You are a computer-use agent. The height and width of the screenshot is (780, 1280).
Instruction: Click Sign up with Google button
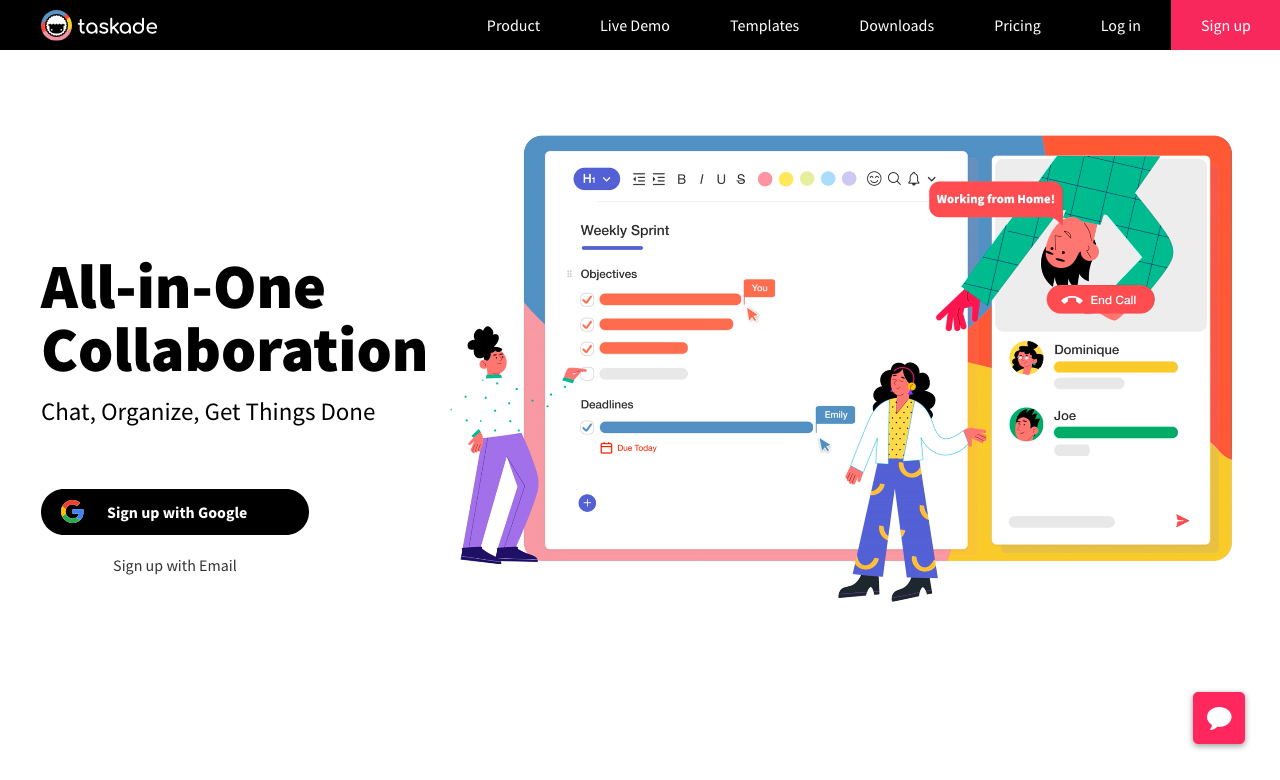[175, 512]
